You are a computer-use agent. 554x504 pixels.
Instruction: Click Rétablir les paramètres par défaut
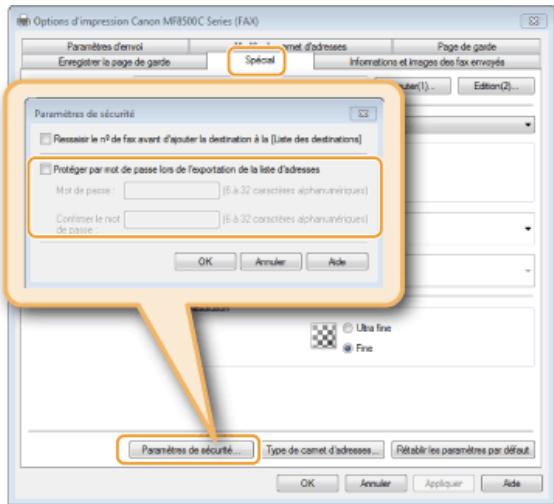[462, 450]
